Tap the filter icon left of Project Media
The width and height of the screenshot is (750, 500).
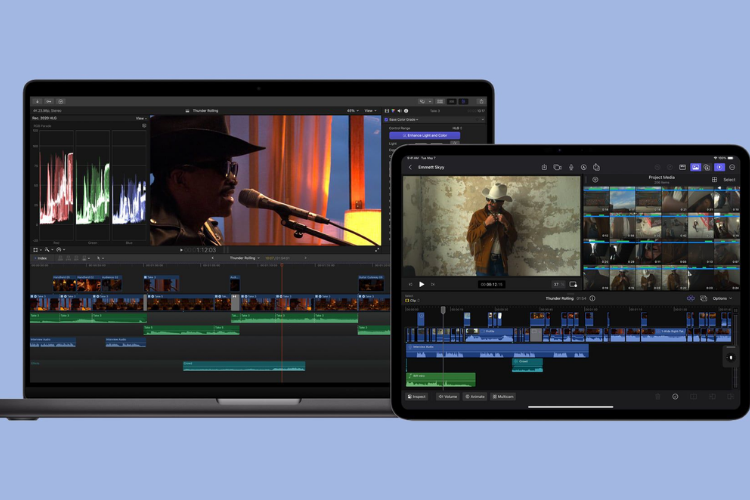tap(595, 179)
